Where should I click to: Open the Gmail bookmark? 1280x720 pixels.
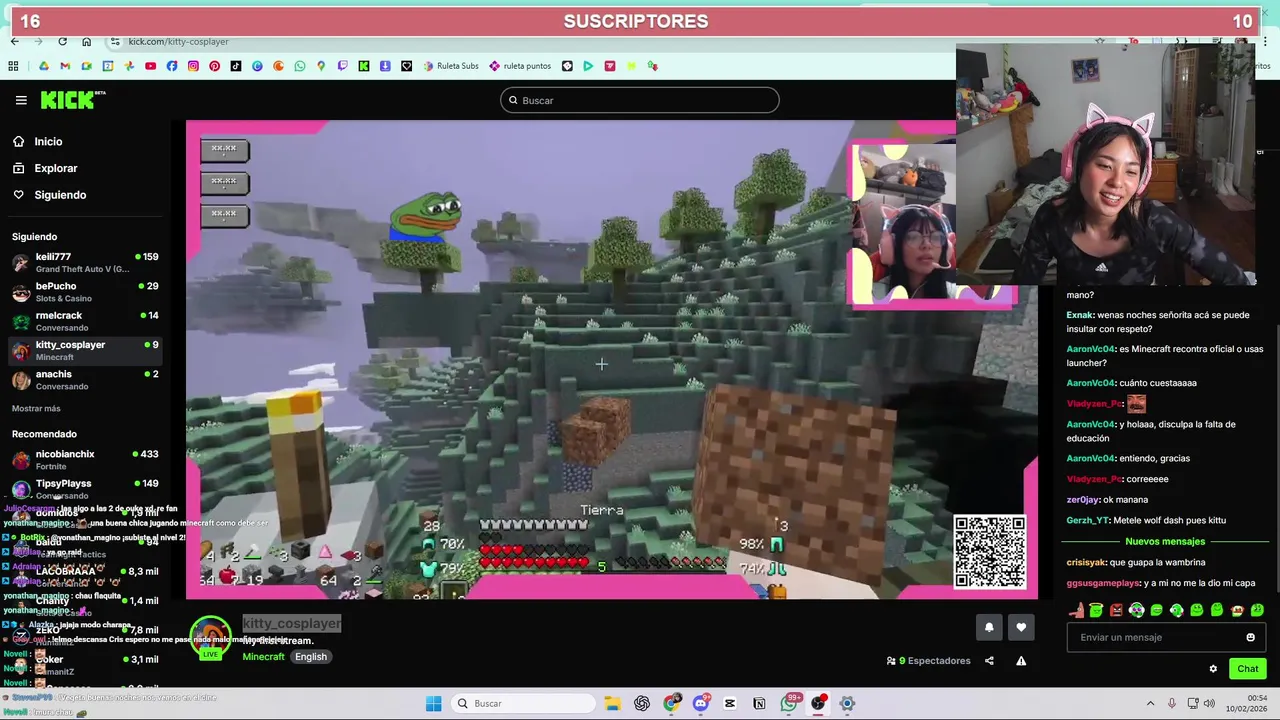click(x=65, y=66)
